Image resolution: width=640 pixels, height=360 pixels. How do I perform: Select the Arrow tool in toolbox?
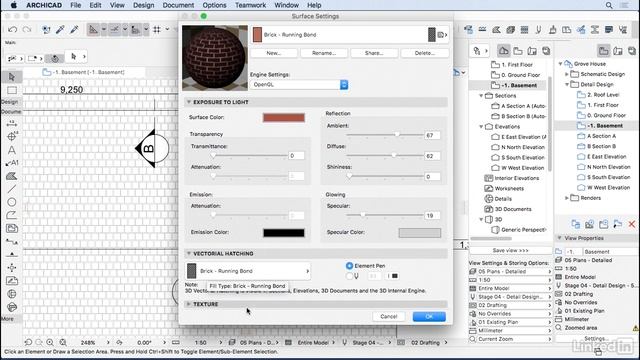12,77
